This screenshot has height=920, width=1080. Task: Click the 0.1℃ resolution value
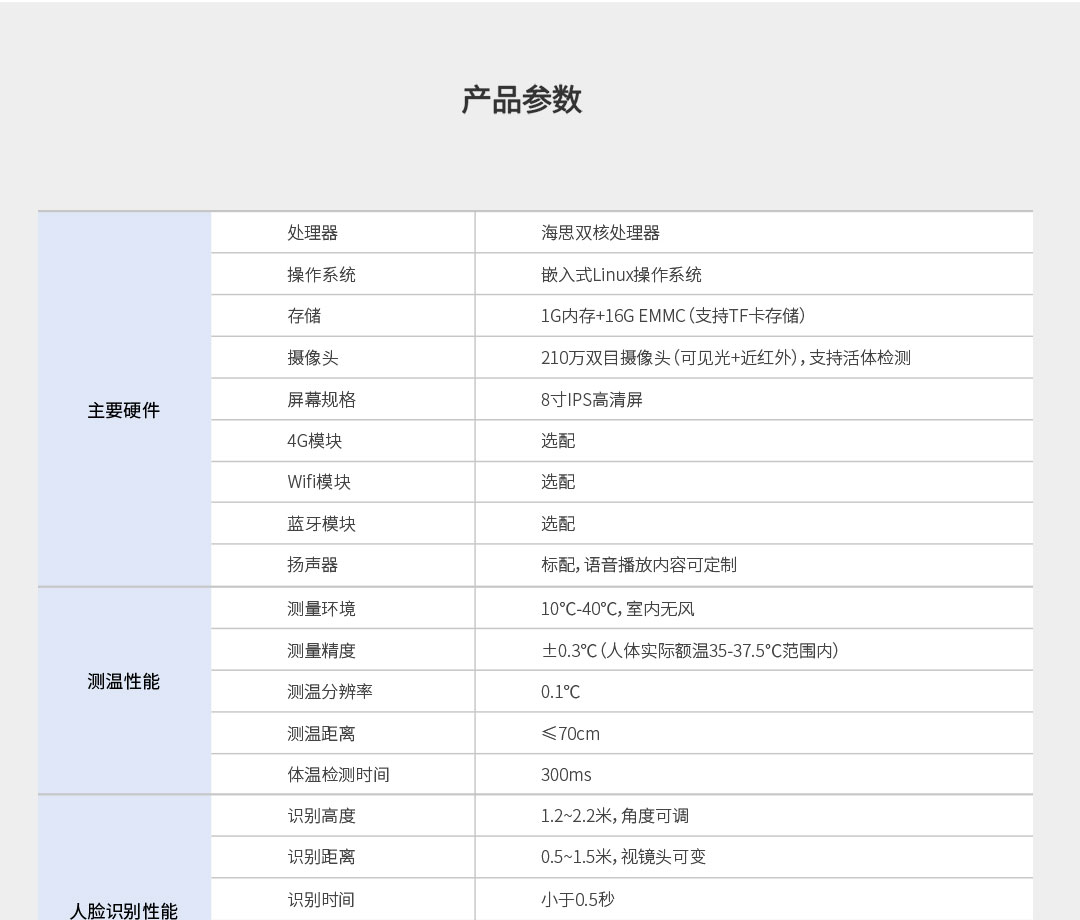point(560,692)
